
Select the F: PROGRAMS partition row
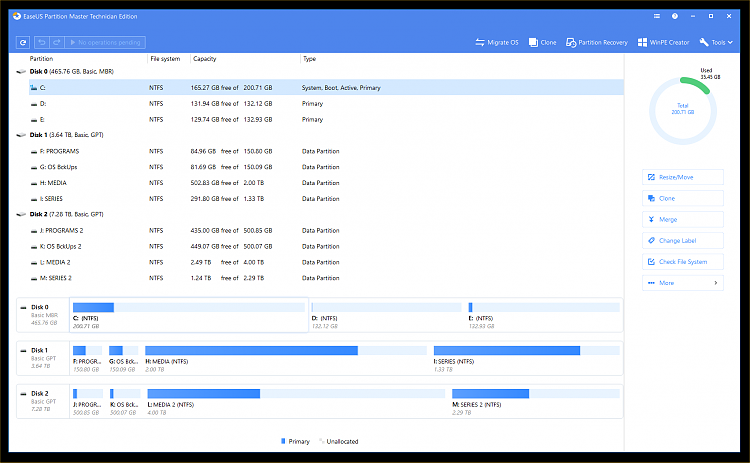(x=326, y=151)
